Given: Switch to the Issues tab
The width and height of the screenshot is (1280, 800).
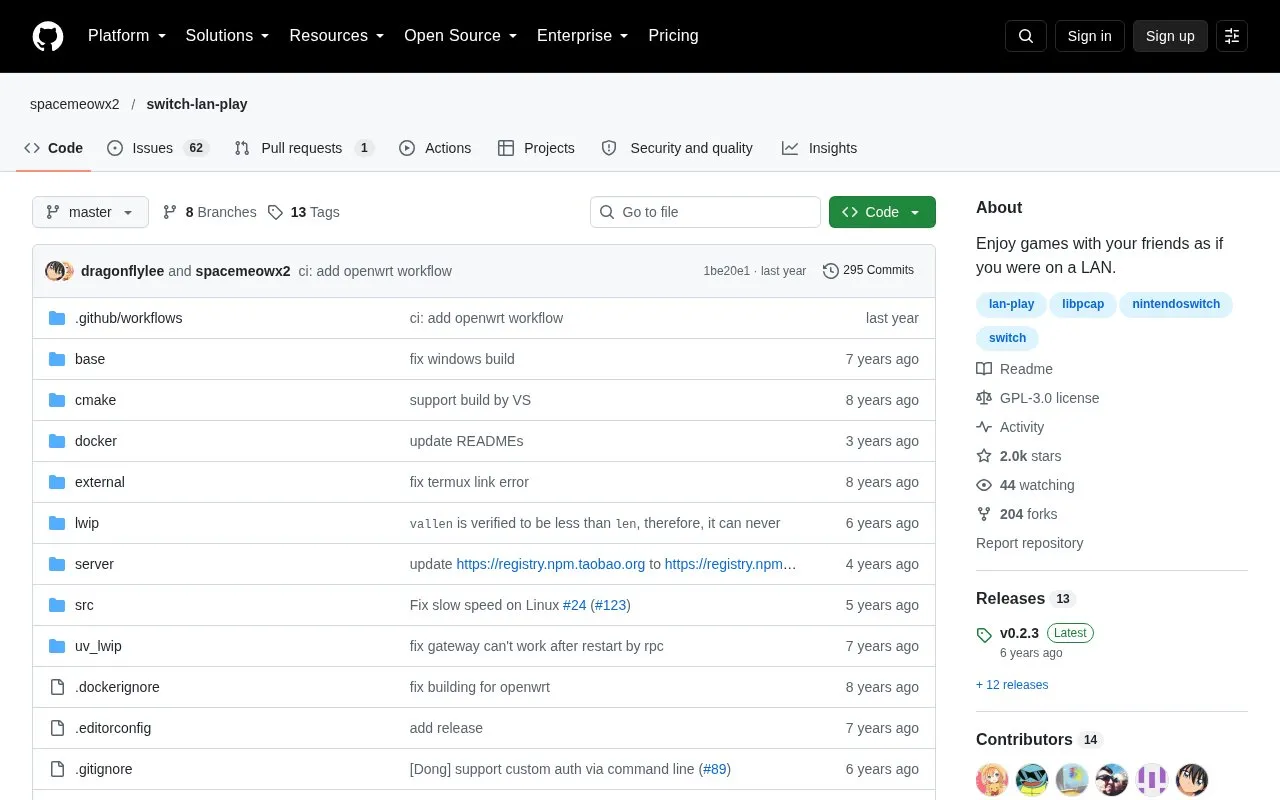Looking at the screenshot, I should click(157, 148).
